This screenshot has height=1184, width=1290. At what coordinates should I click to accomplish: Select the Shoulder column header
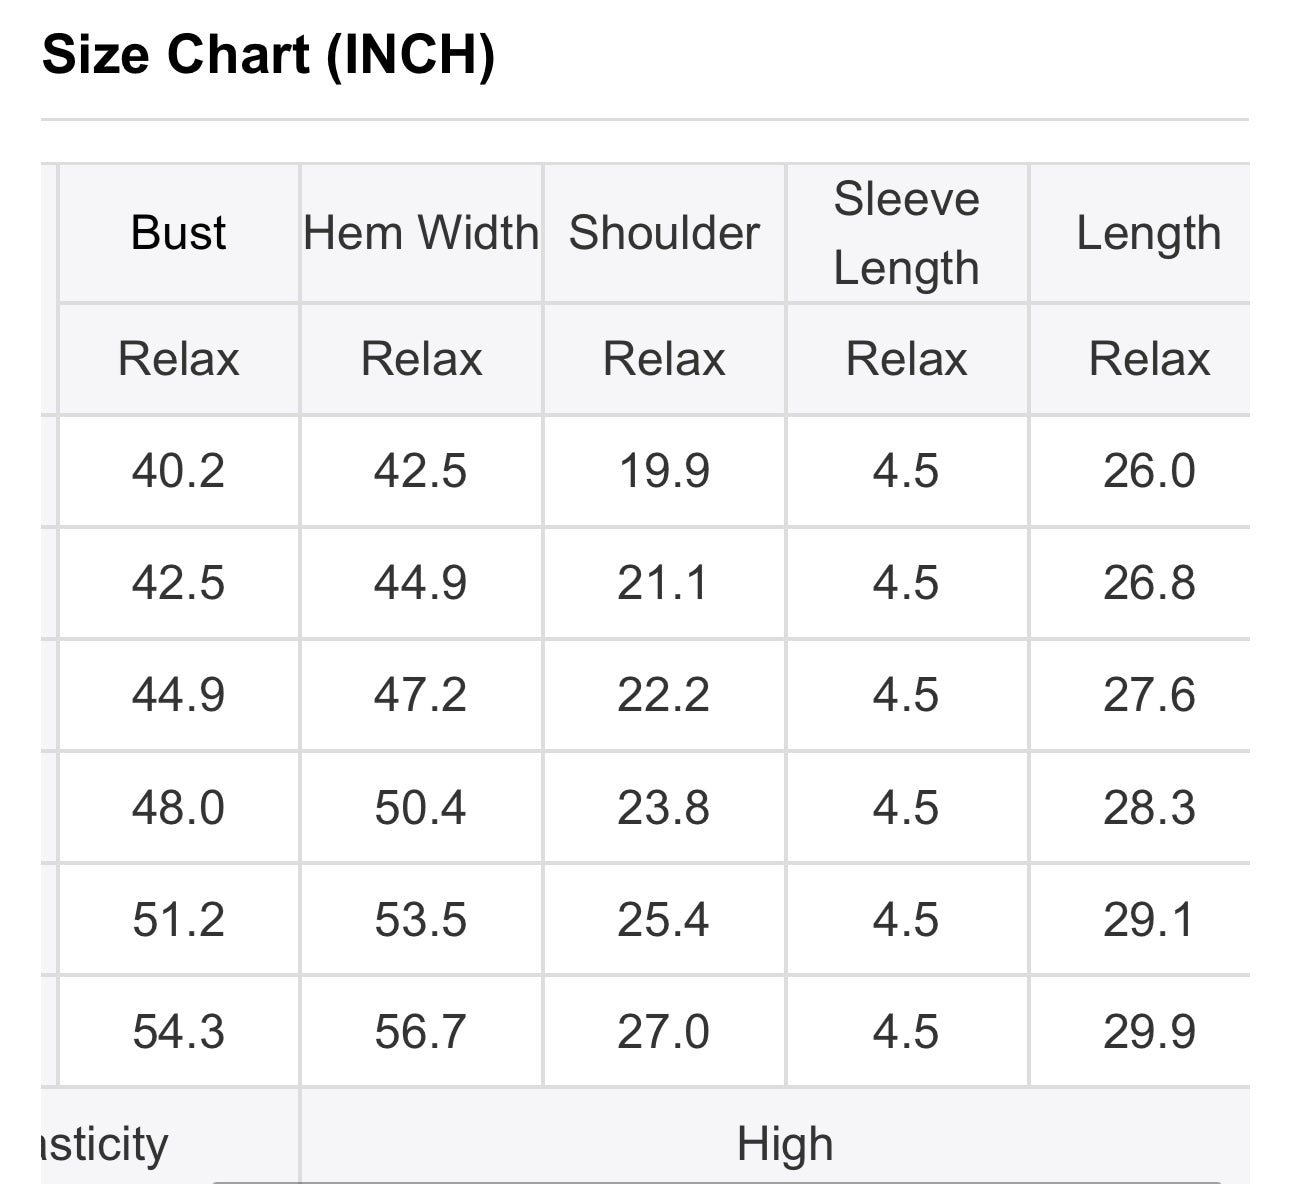tap(664, 233)
